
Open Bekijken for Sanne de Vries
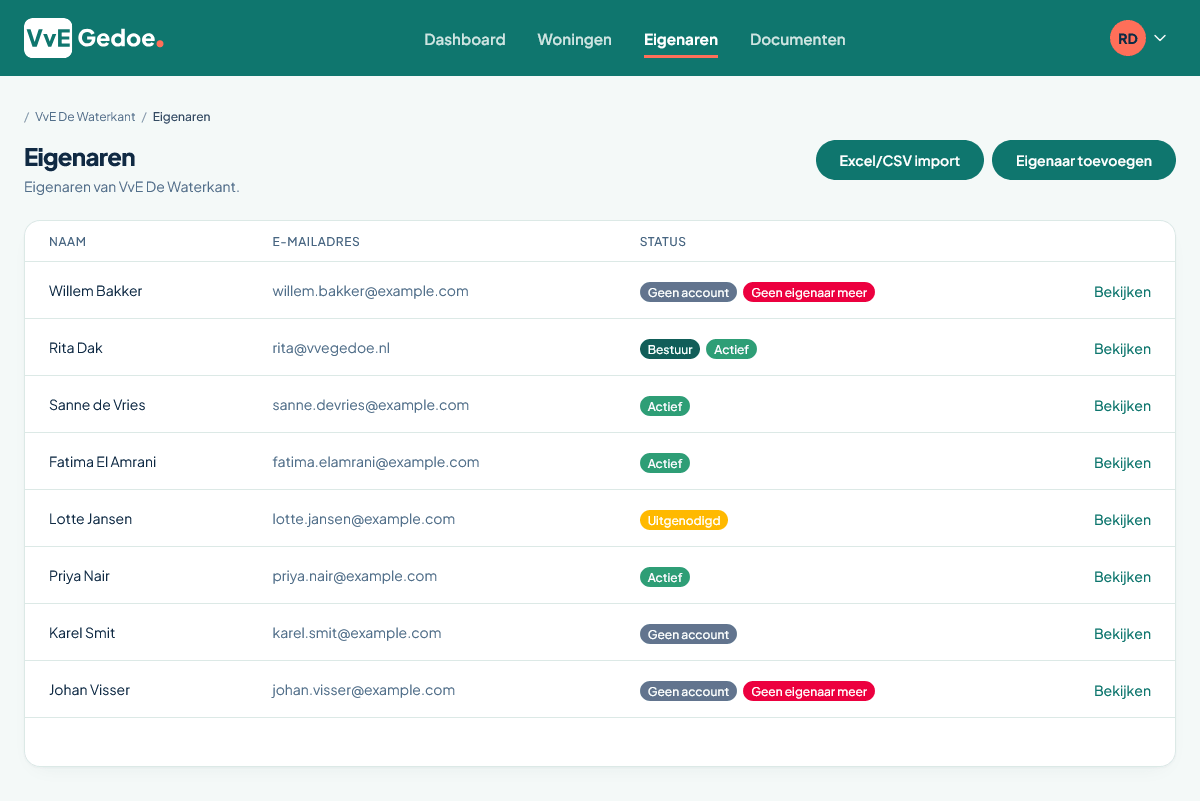coord(1122,406)
